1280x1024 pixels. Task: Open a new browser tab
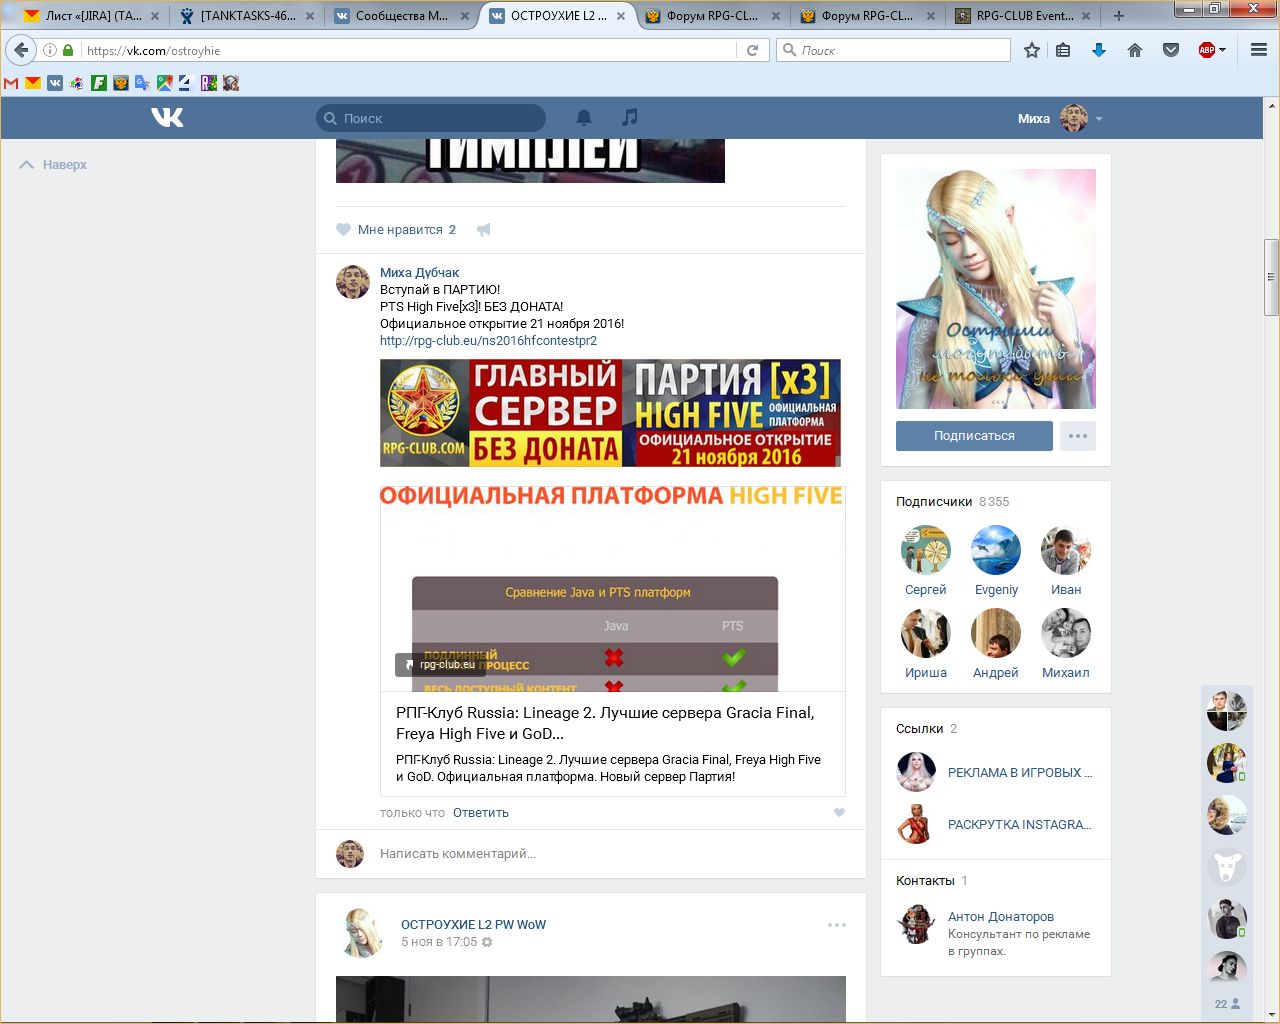tap(1118, 16)
